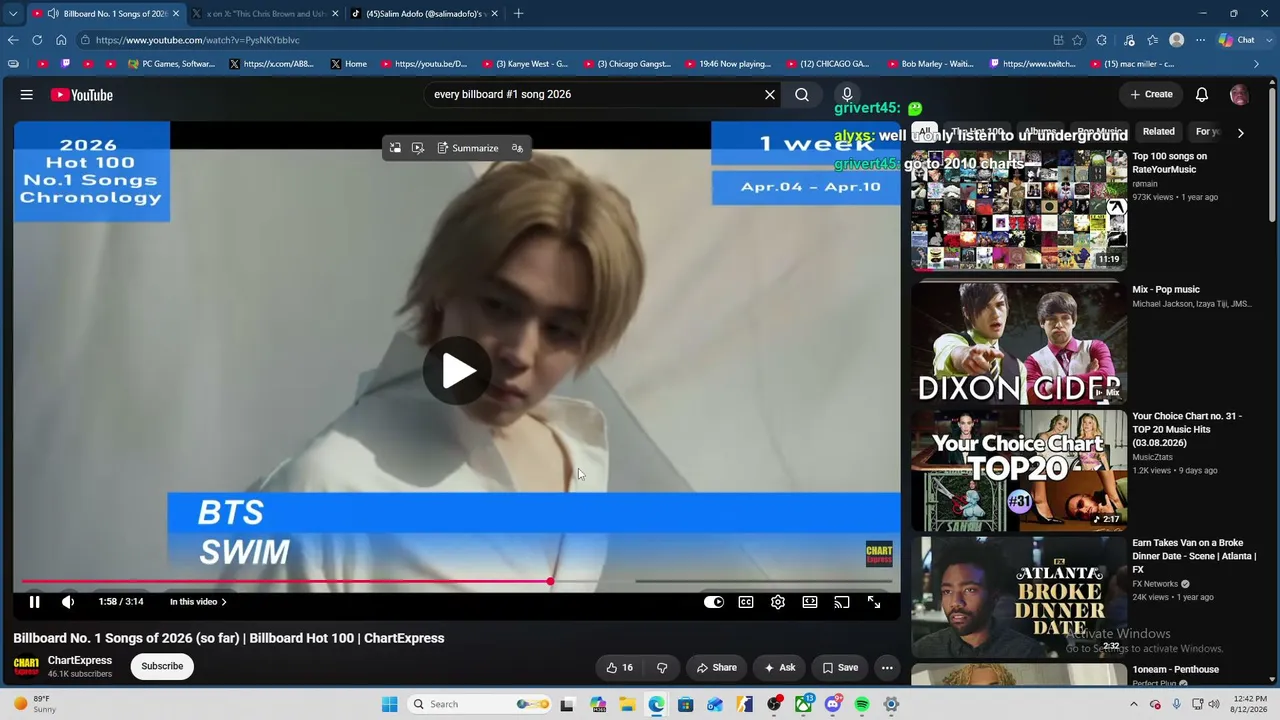Click the Create button
This screenshot has width=1280, height=720.
click(x=1151, y=94)
